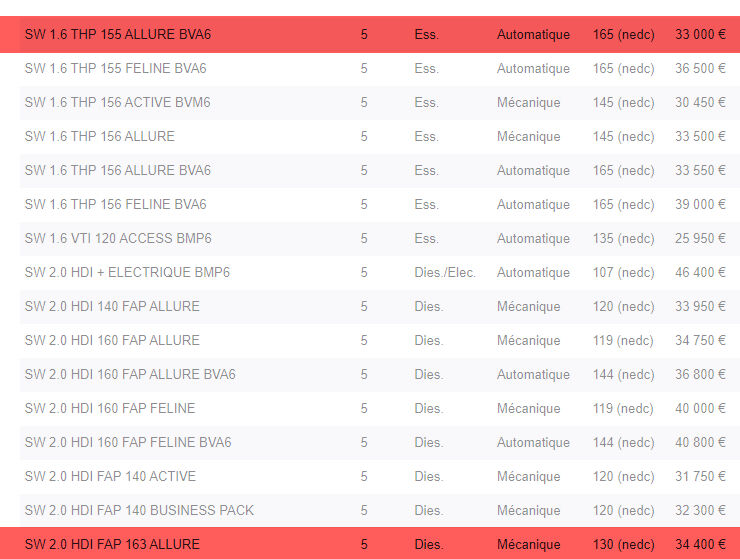This screenshot has height=559, width=740.
Task: Open SW 2.0 HDI 160 FAP FELINE BVA6
Action: (x=380, y=442)
